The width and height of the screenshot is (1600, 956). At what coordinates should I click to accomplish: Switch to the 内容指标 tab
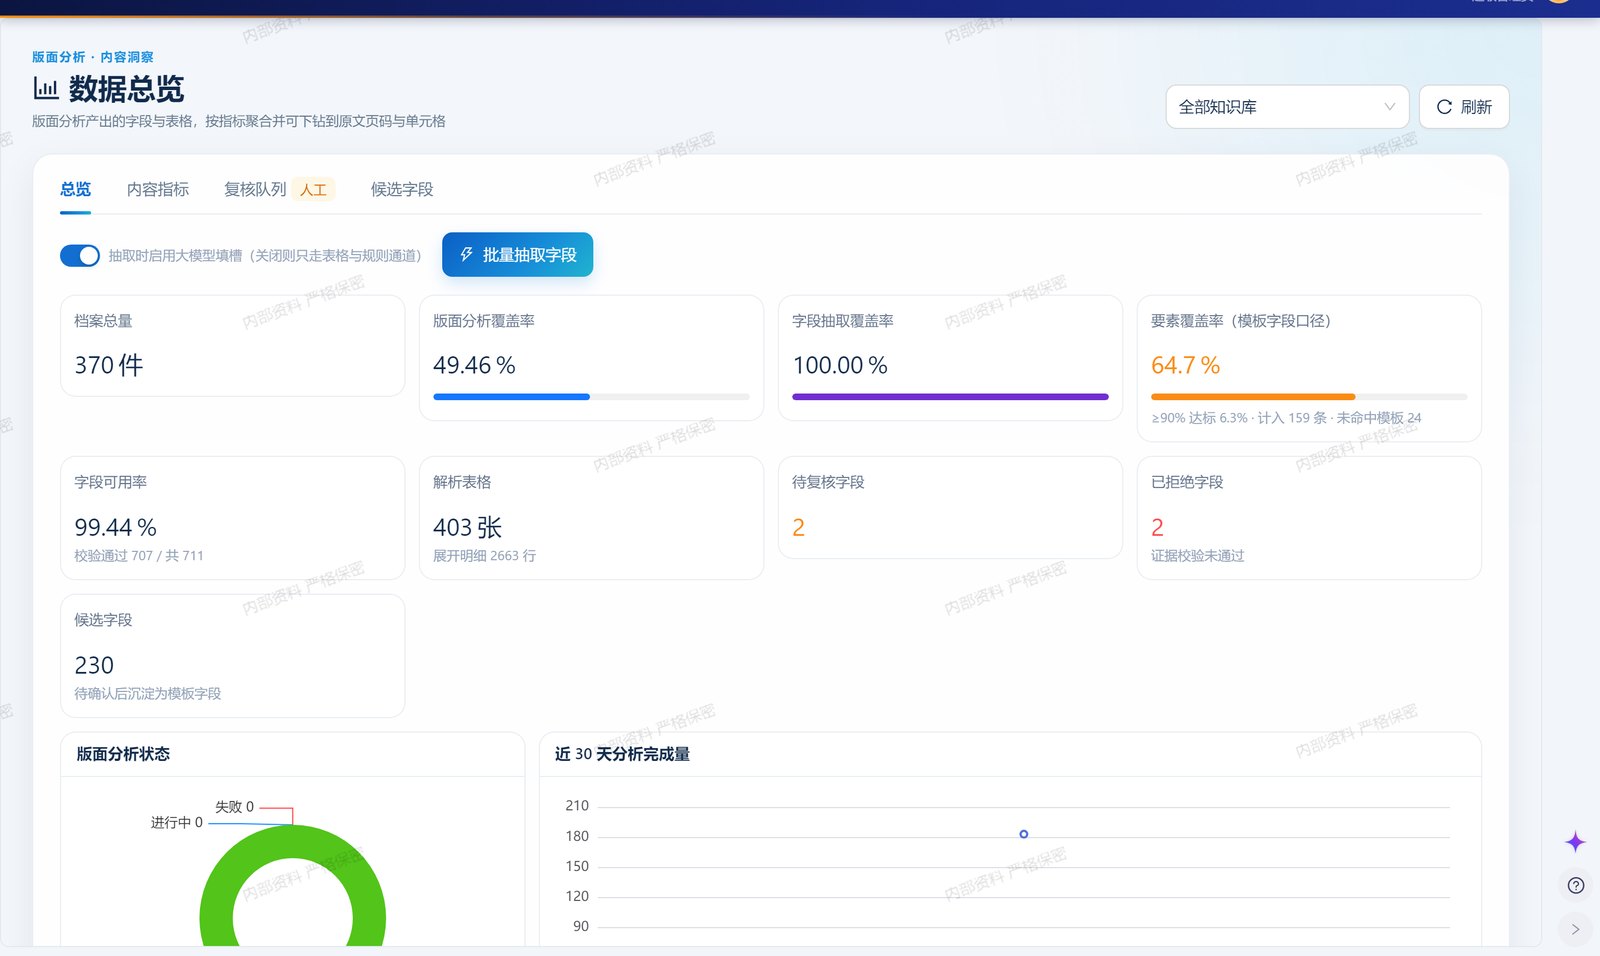(x=158, y=189)
